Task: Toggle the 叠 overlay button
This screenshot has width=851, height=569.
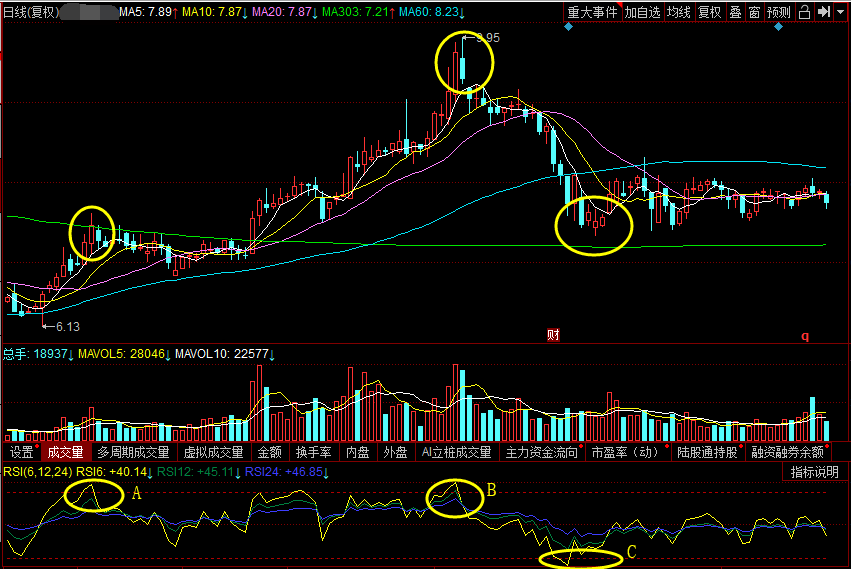Action: [x=735, y=13]
